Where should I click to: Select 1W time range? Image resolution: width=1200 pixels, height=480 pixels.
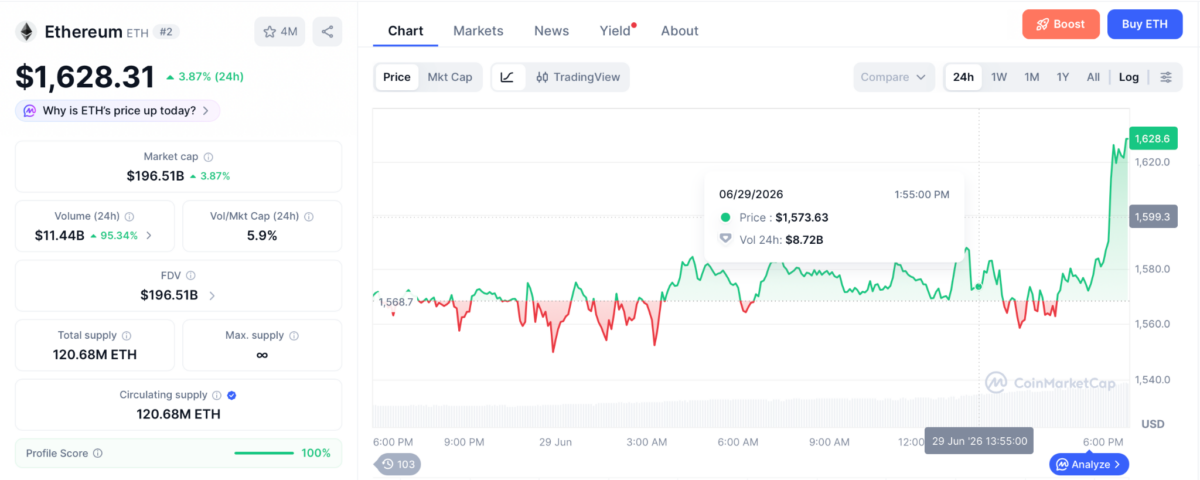click(999, 77)
